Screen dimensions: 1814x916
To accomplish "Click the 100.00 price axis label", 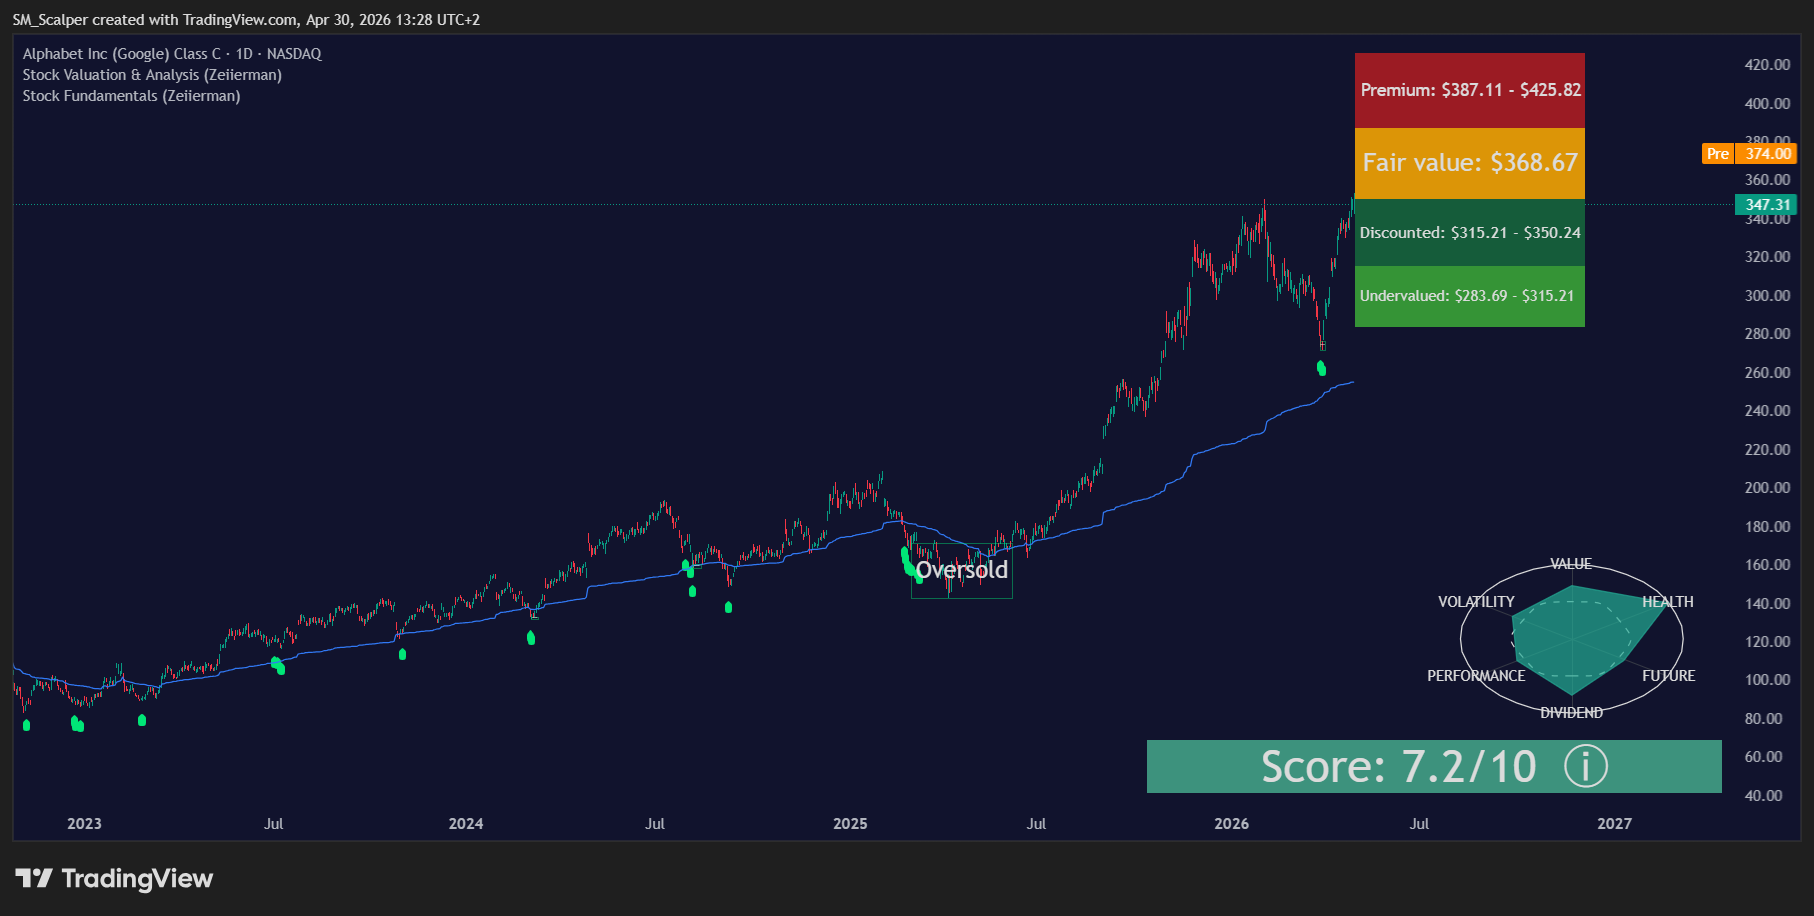I will click(1767, 680).
